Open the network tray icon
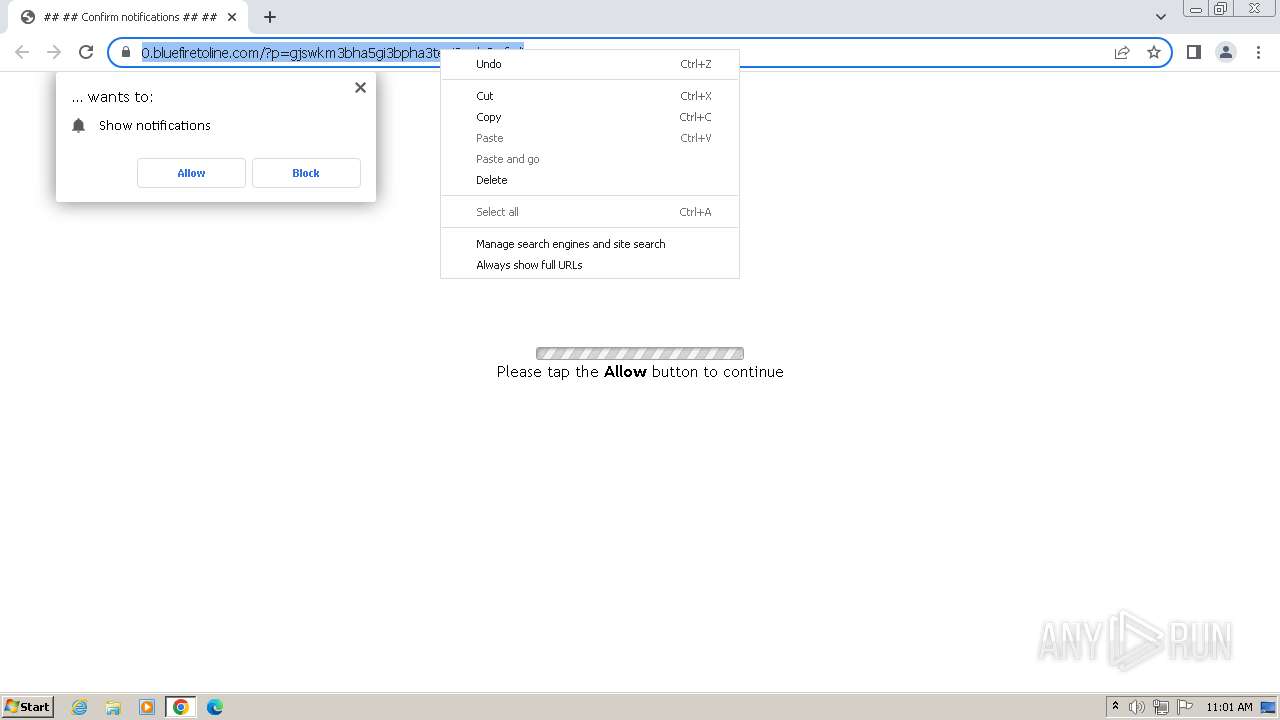The image size is (1280, 720). point(1161,707)
